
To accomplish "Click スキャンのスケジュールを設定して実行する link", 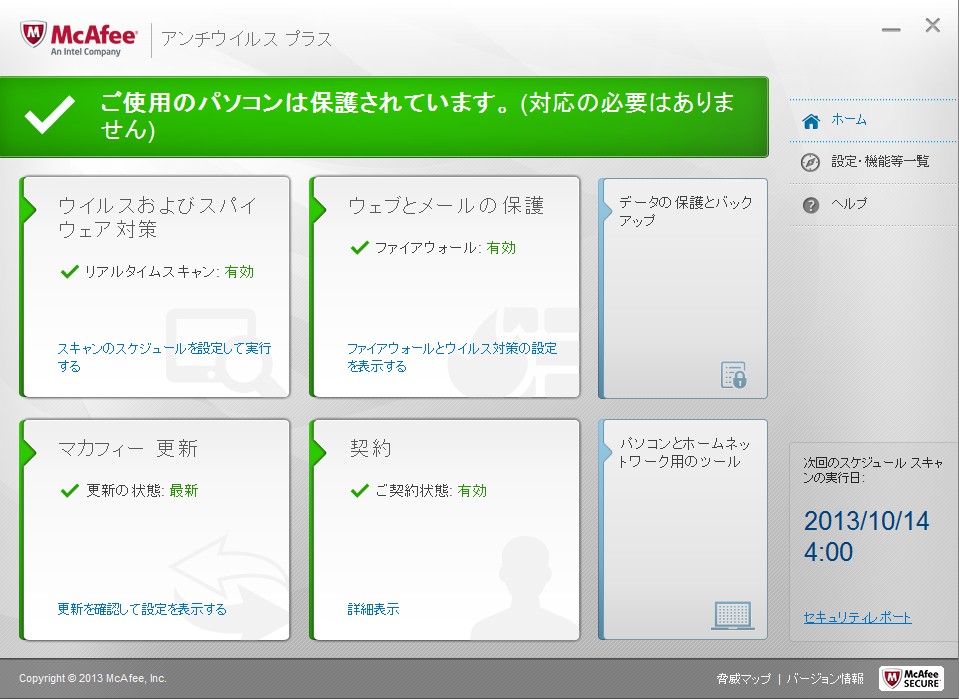I will 164,357.
